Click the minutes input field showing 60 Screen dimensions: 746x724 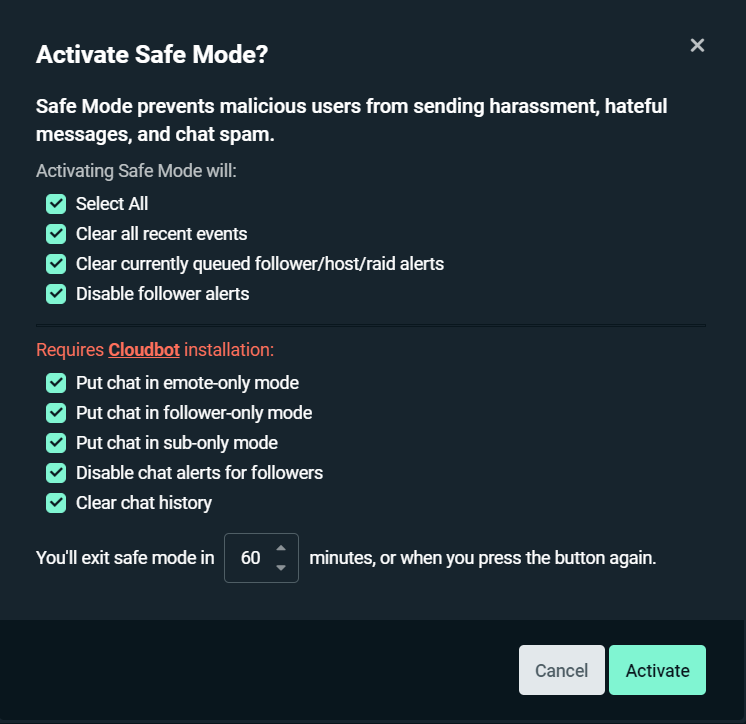250,558
